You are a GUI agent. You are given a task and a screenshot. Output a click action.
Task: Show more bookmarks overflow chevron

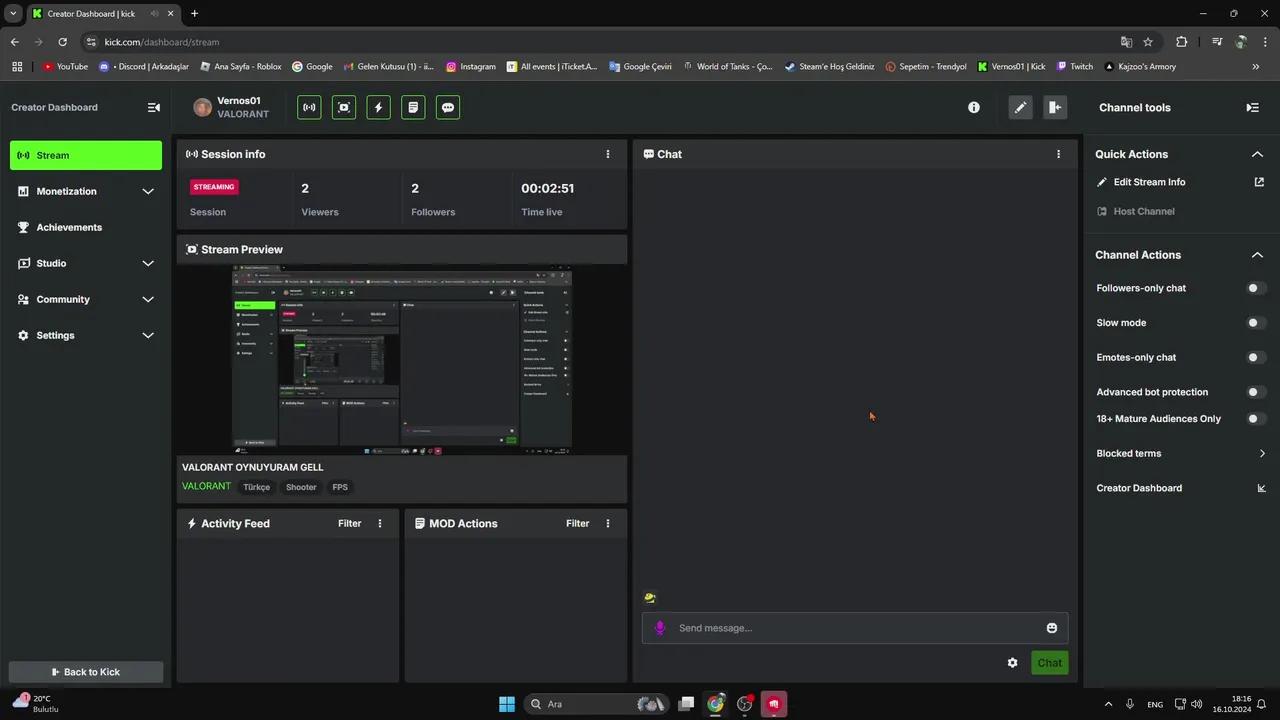[1256, 67]
